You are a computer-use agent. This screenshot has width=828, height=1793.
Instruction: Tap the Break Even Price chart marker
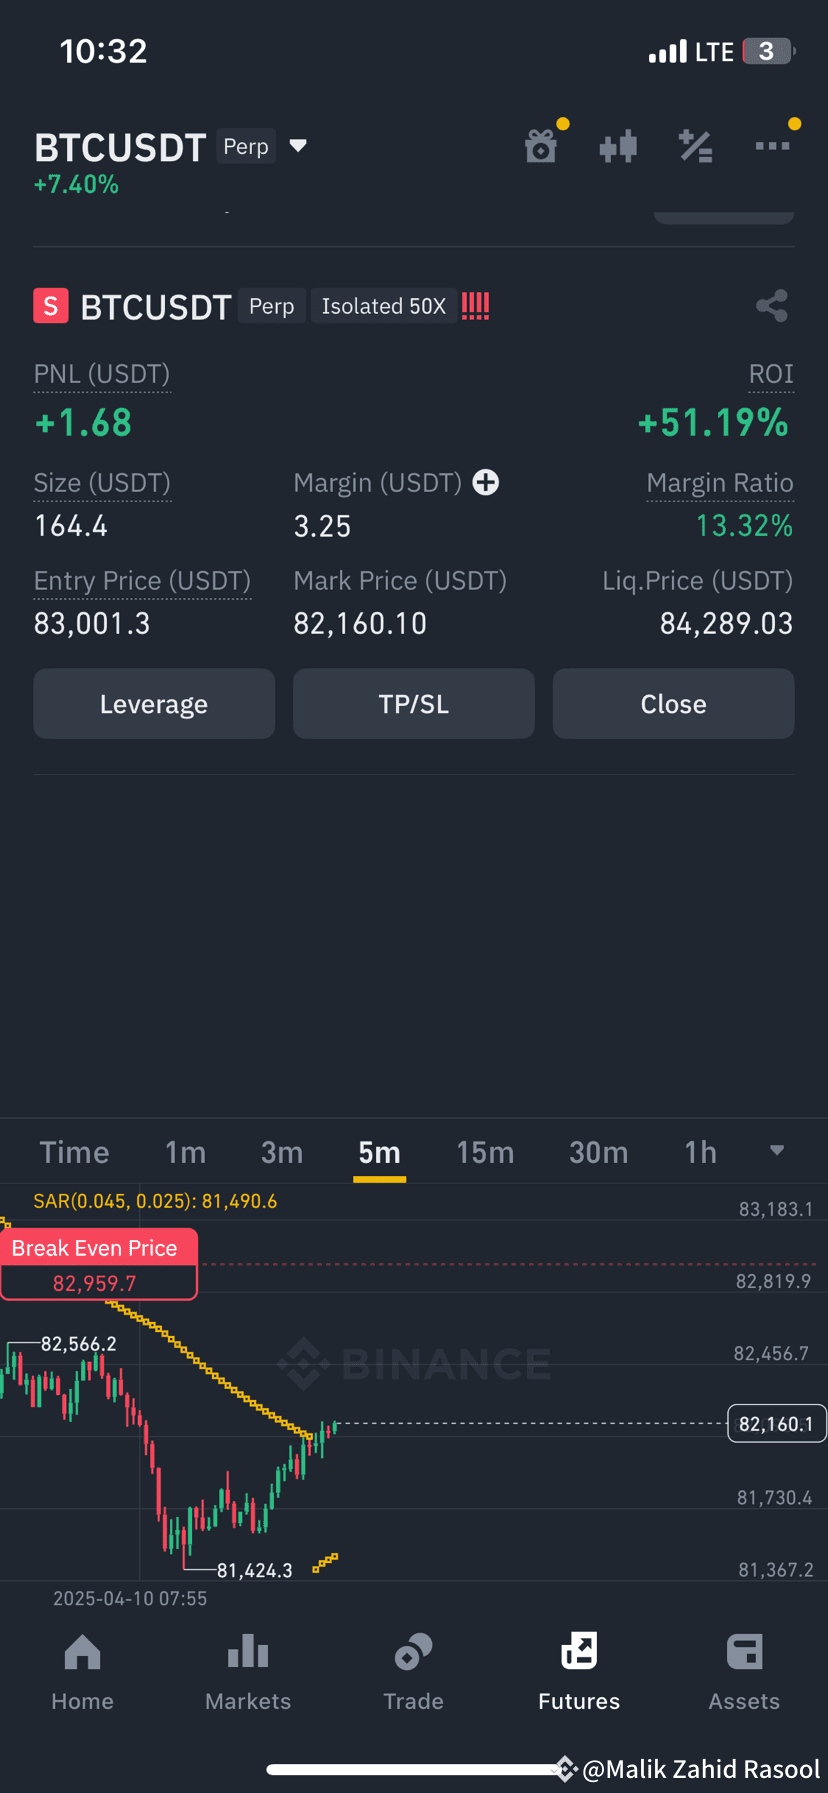(x=99, y=1264)
